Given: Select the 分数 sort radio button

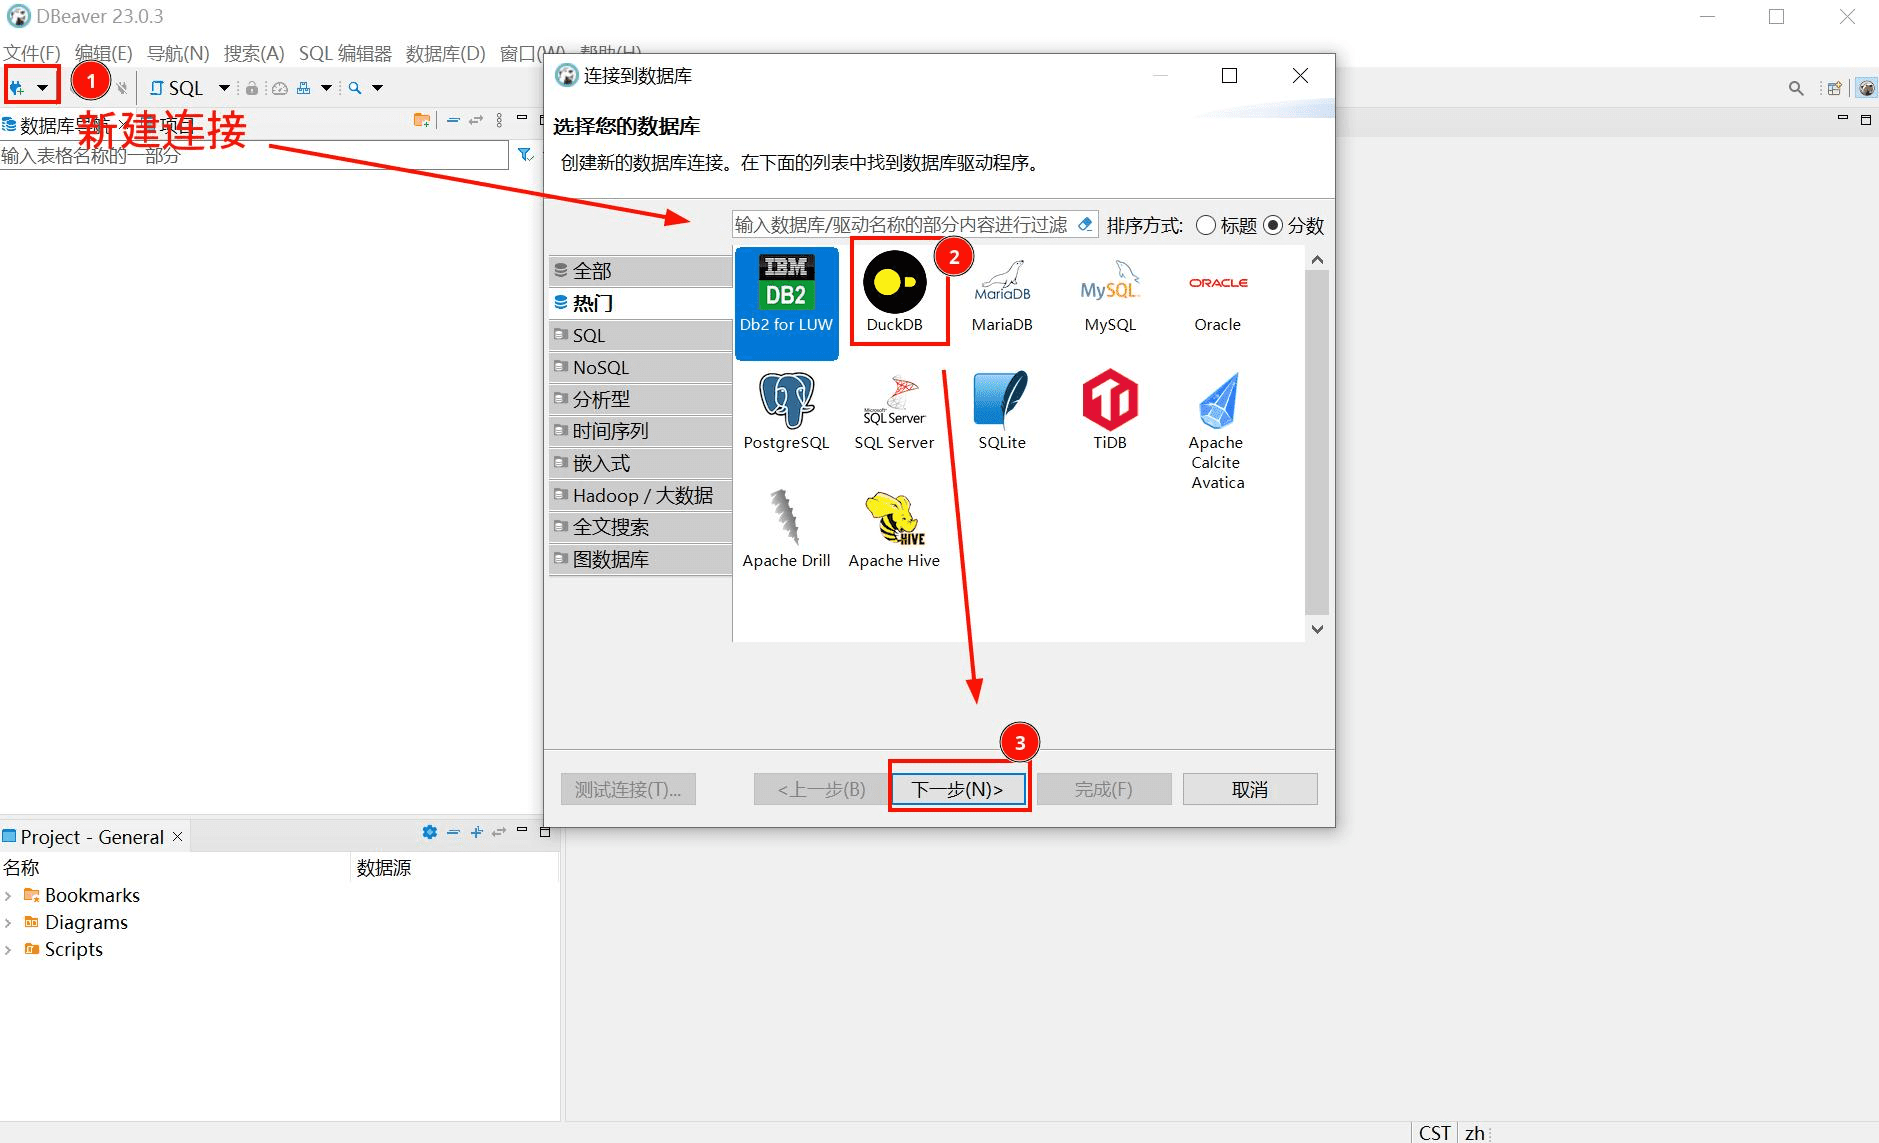Looking at the screenshot, I should [x=1273, y=225].
